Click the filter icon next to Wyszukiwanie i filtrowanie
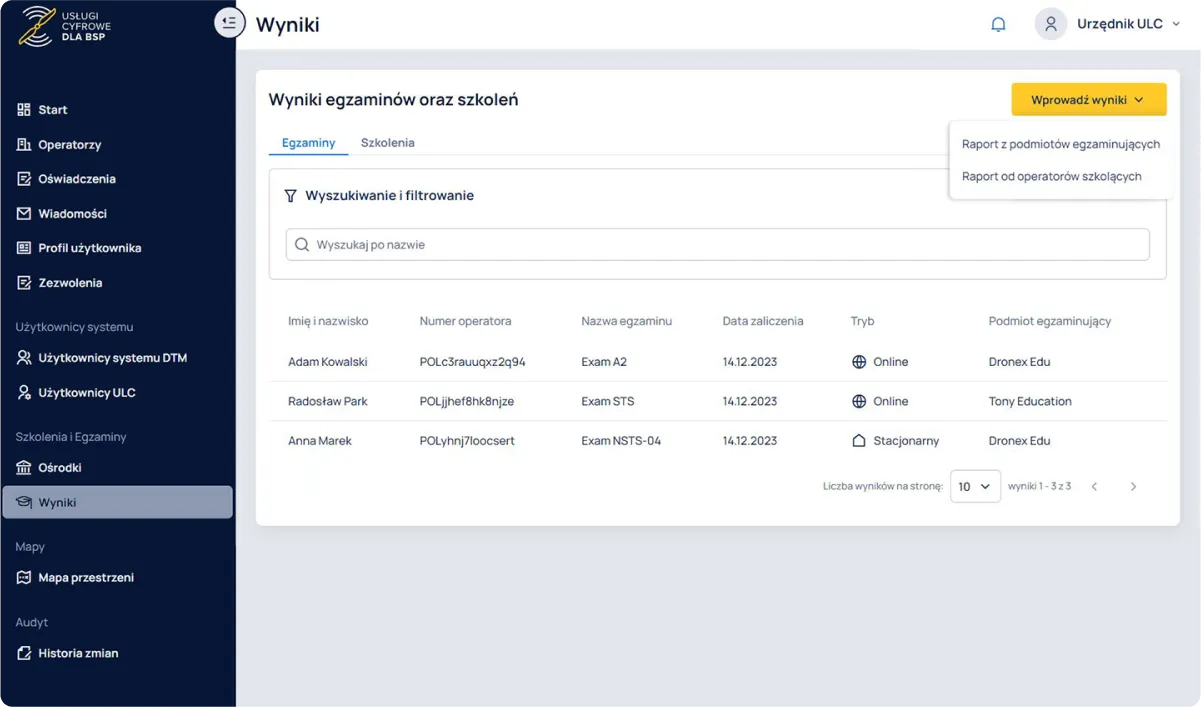The width and height of the screenshot is (1201, 707). [290, 194]
